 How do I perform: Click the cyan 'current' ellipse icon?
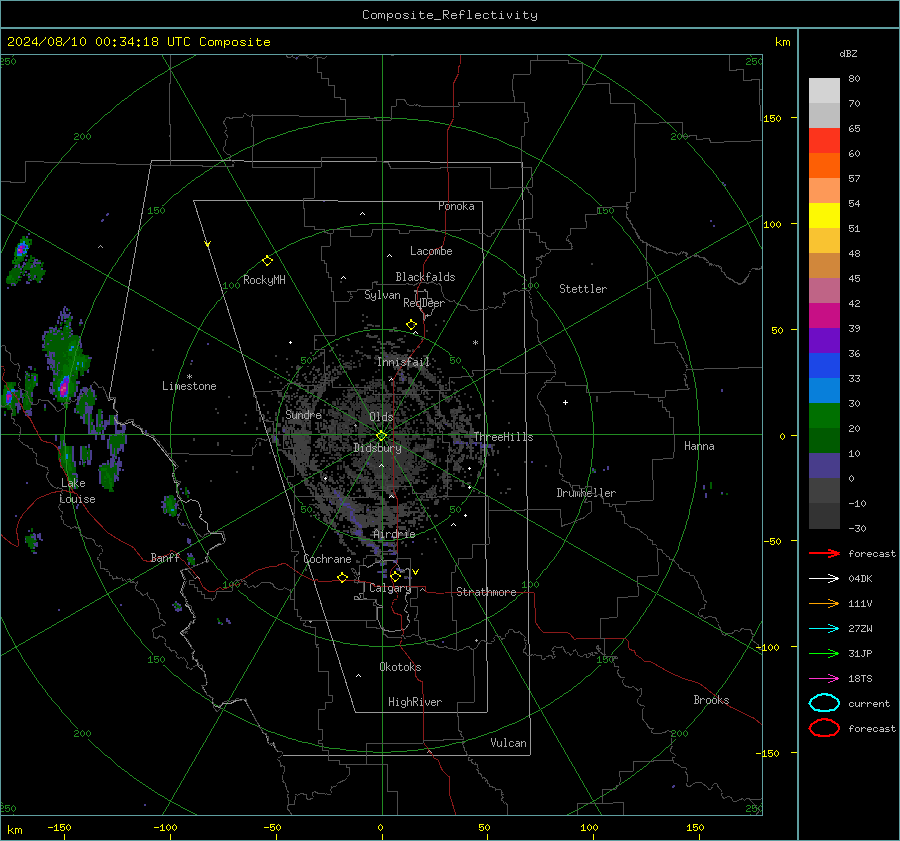click(824, 703)
